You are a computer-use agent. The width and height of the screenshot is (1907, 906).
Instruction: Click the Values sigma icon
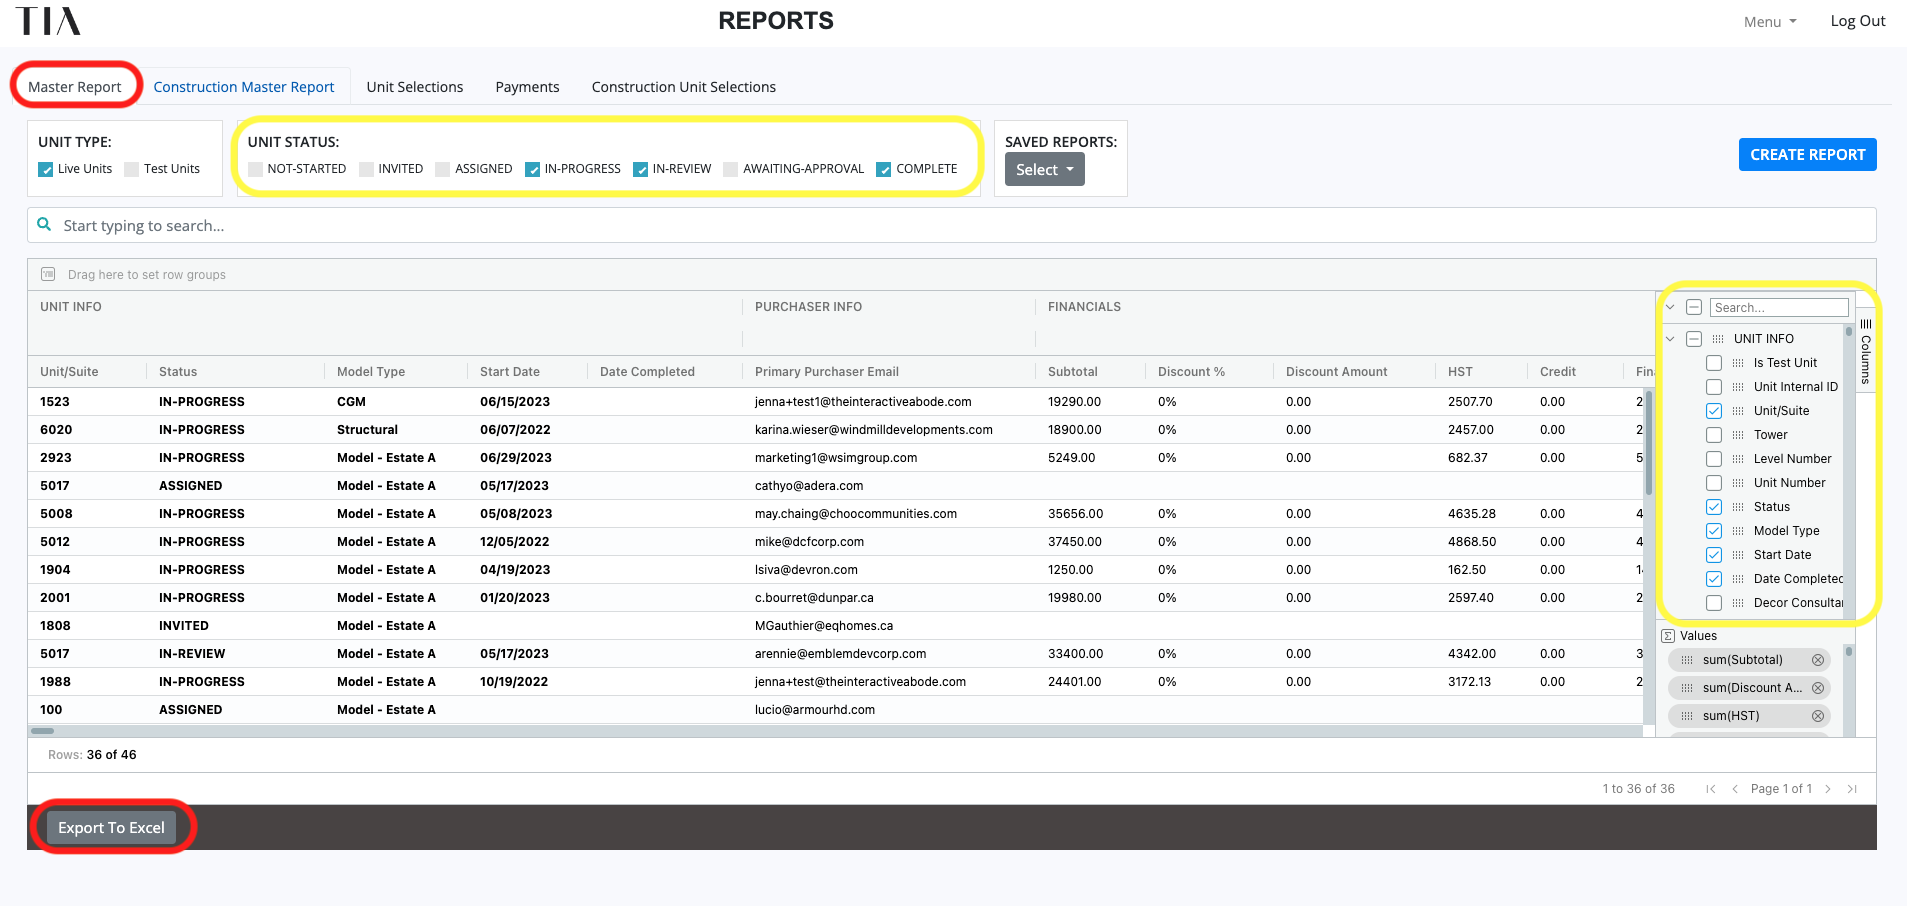pyautogui.click(x=1668, y=636)
